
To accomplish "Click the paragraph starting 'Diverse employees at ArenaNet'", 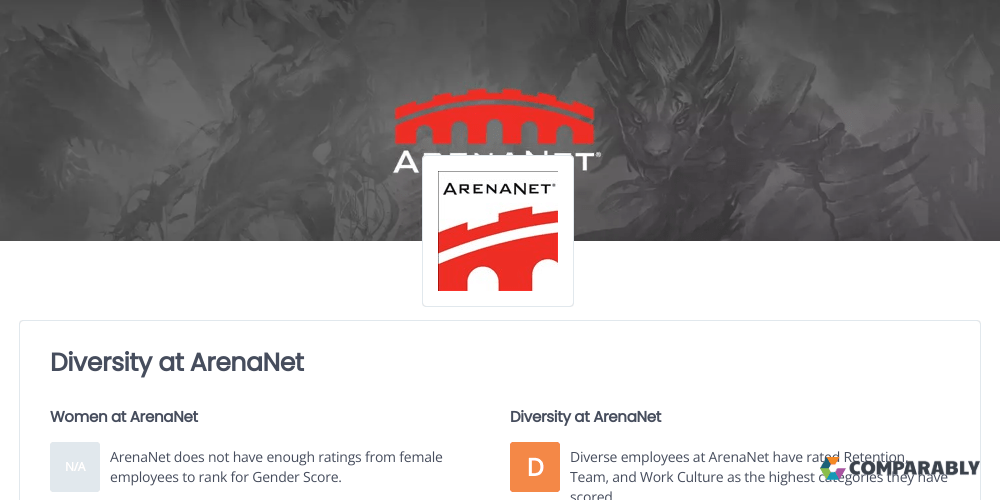I will click(x=759, y=474).
